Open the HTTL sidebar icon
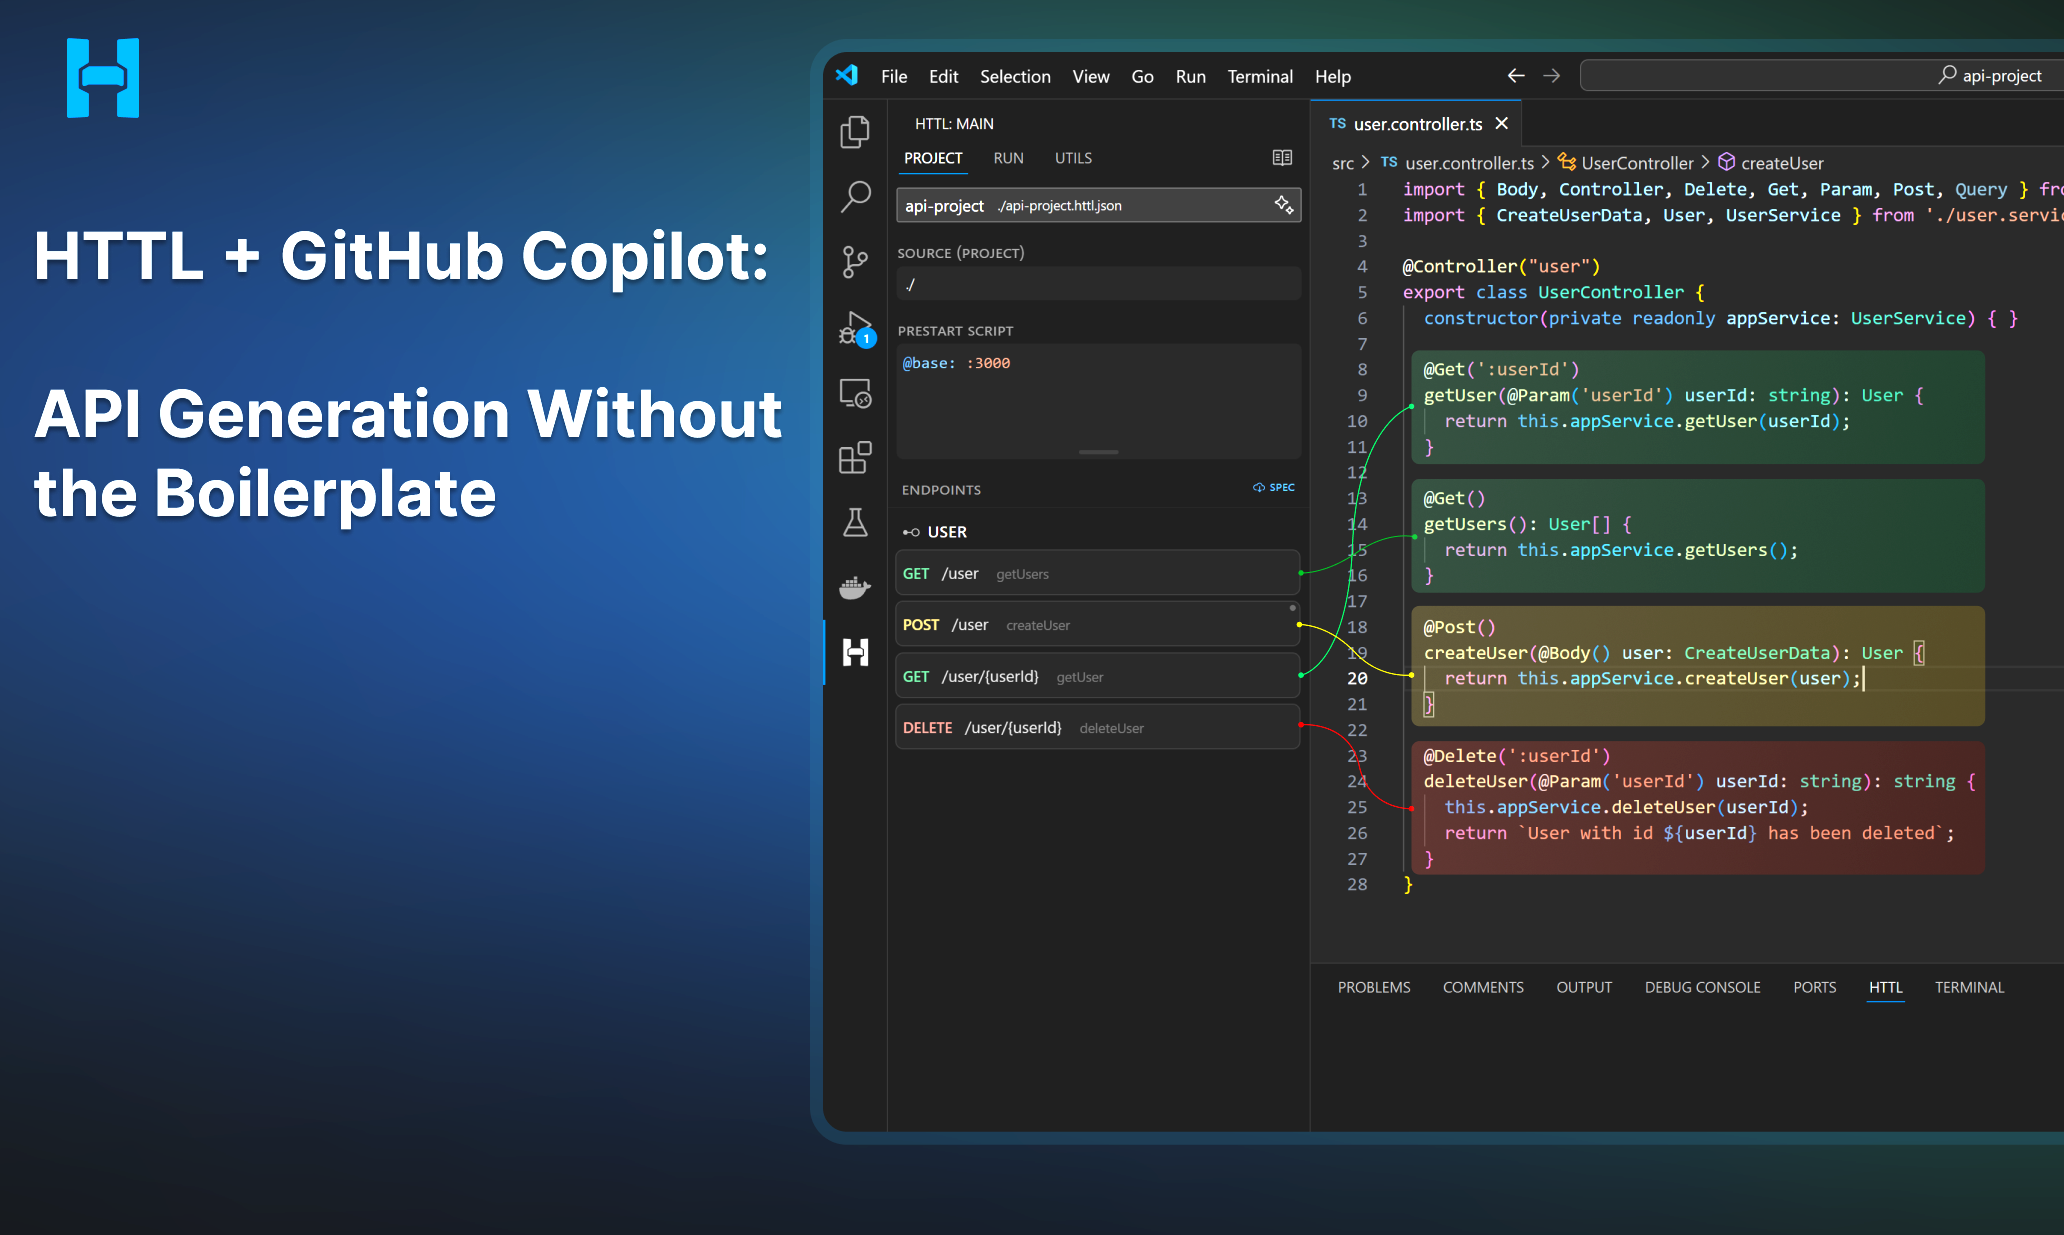This screenshot has height=1235, width=2064. (x=855, y=653)
